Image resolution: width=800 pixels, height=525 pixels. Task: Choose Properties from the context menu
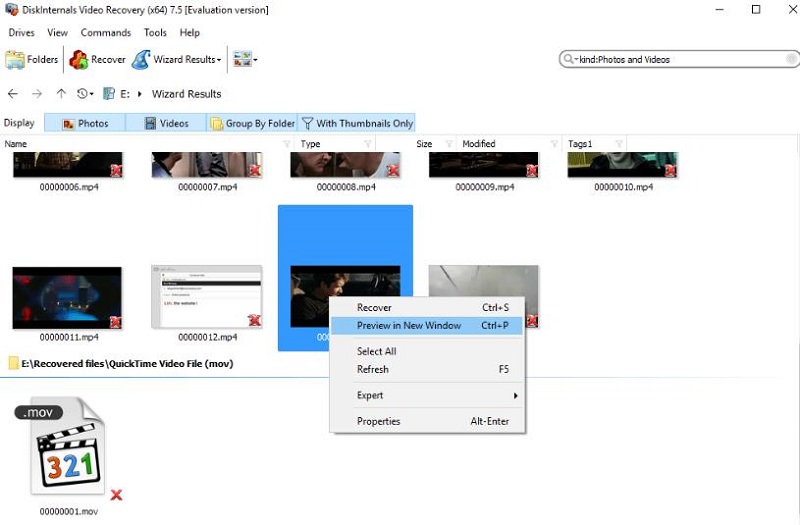[428, 421]
